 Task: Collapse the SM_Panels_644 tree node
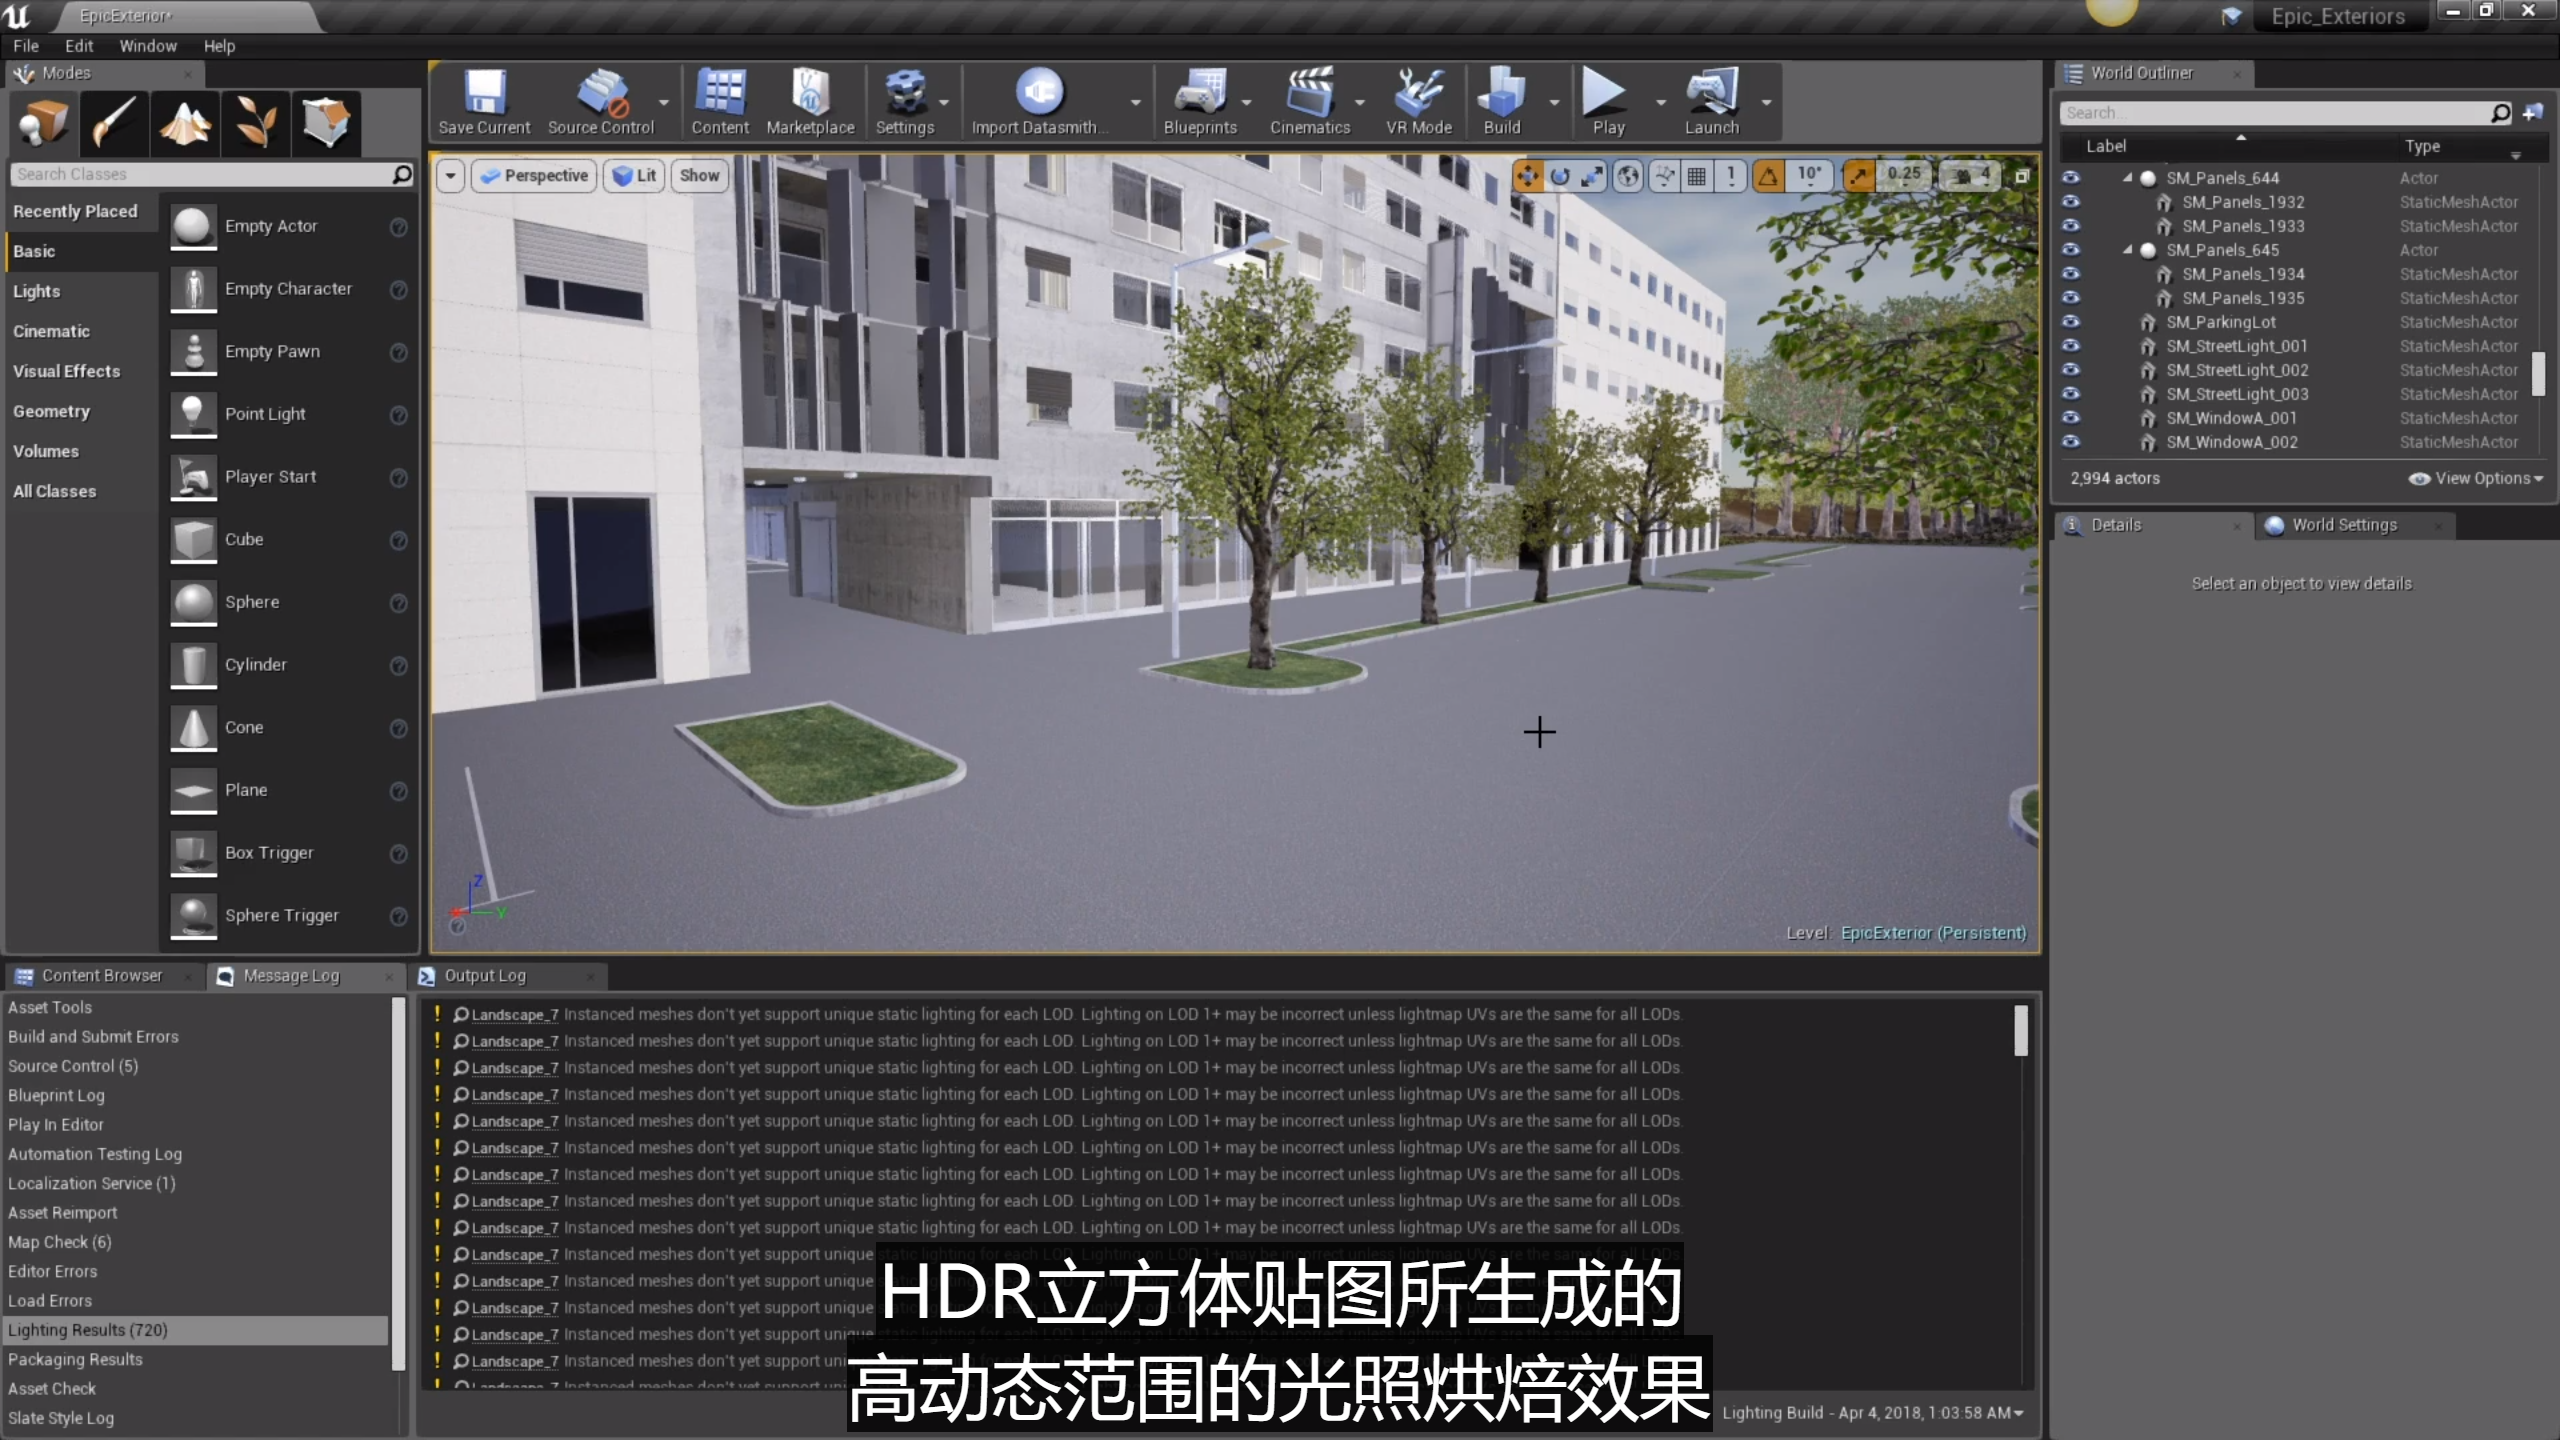pos(2127,178)
